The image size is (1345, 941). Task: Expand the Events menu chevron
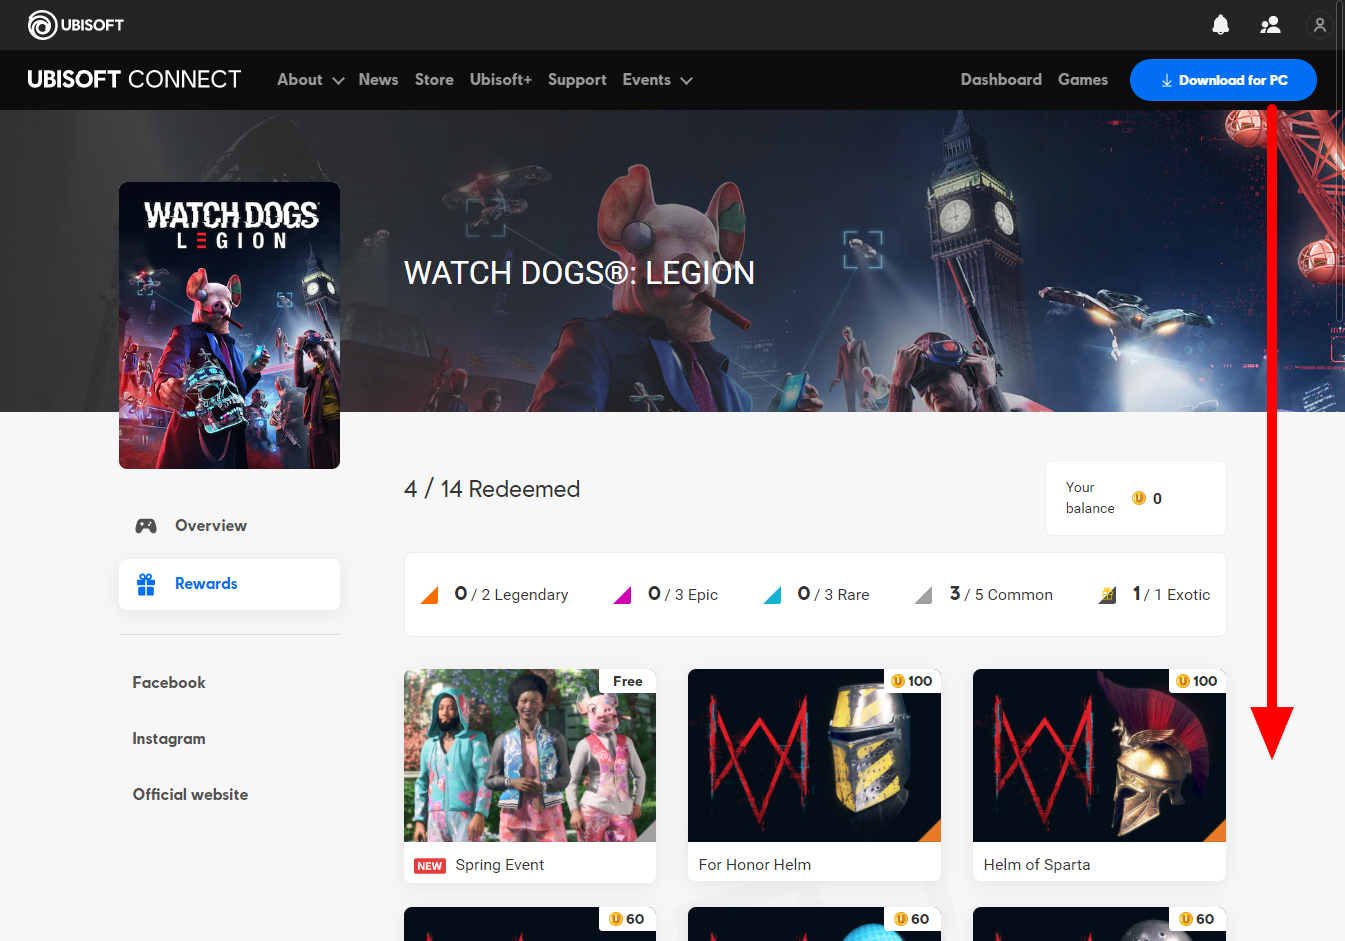[686, 81]
